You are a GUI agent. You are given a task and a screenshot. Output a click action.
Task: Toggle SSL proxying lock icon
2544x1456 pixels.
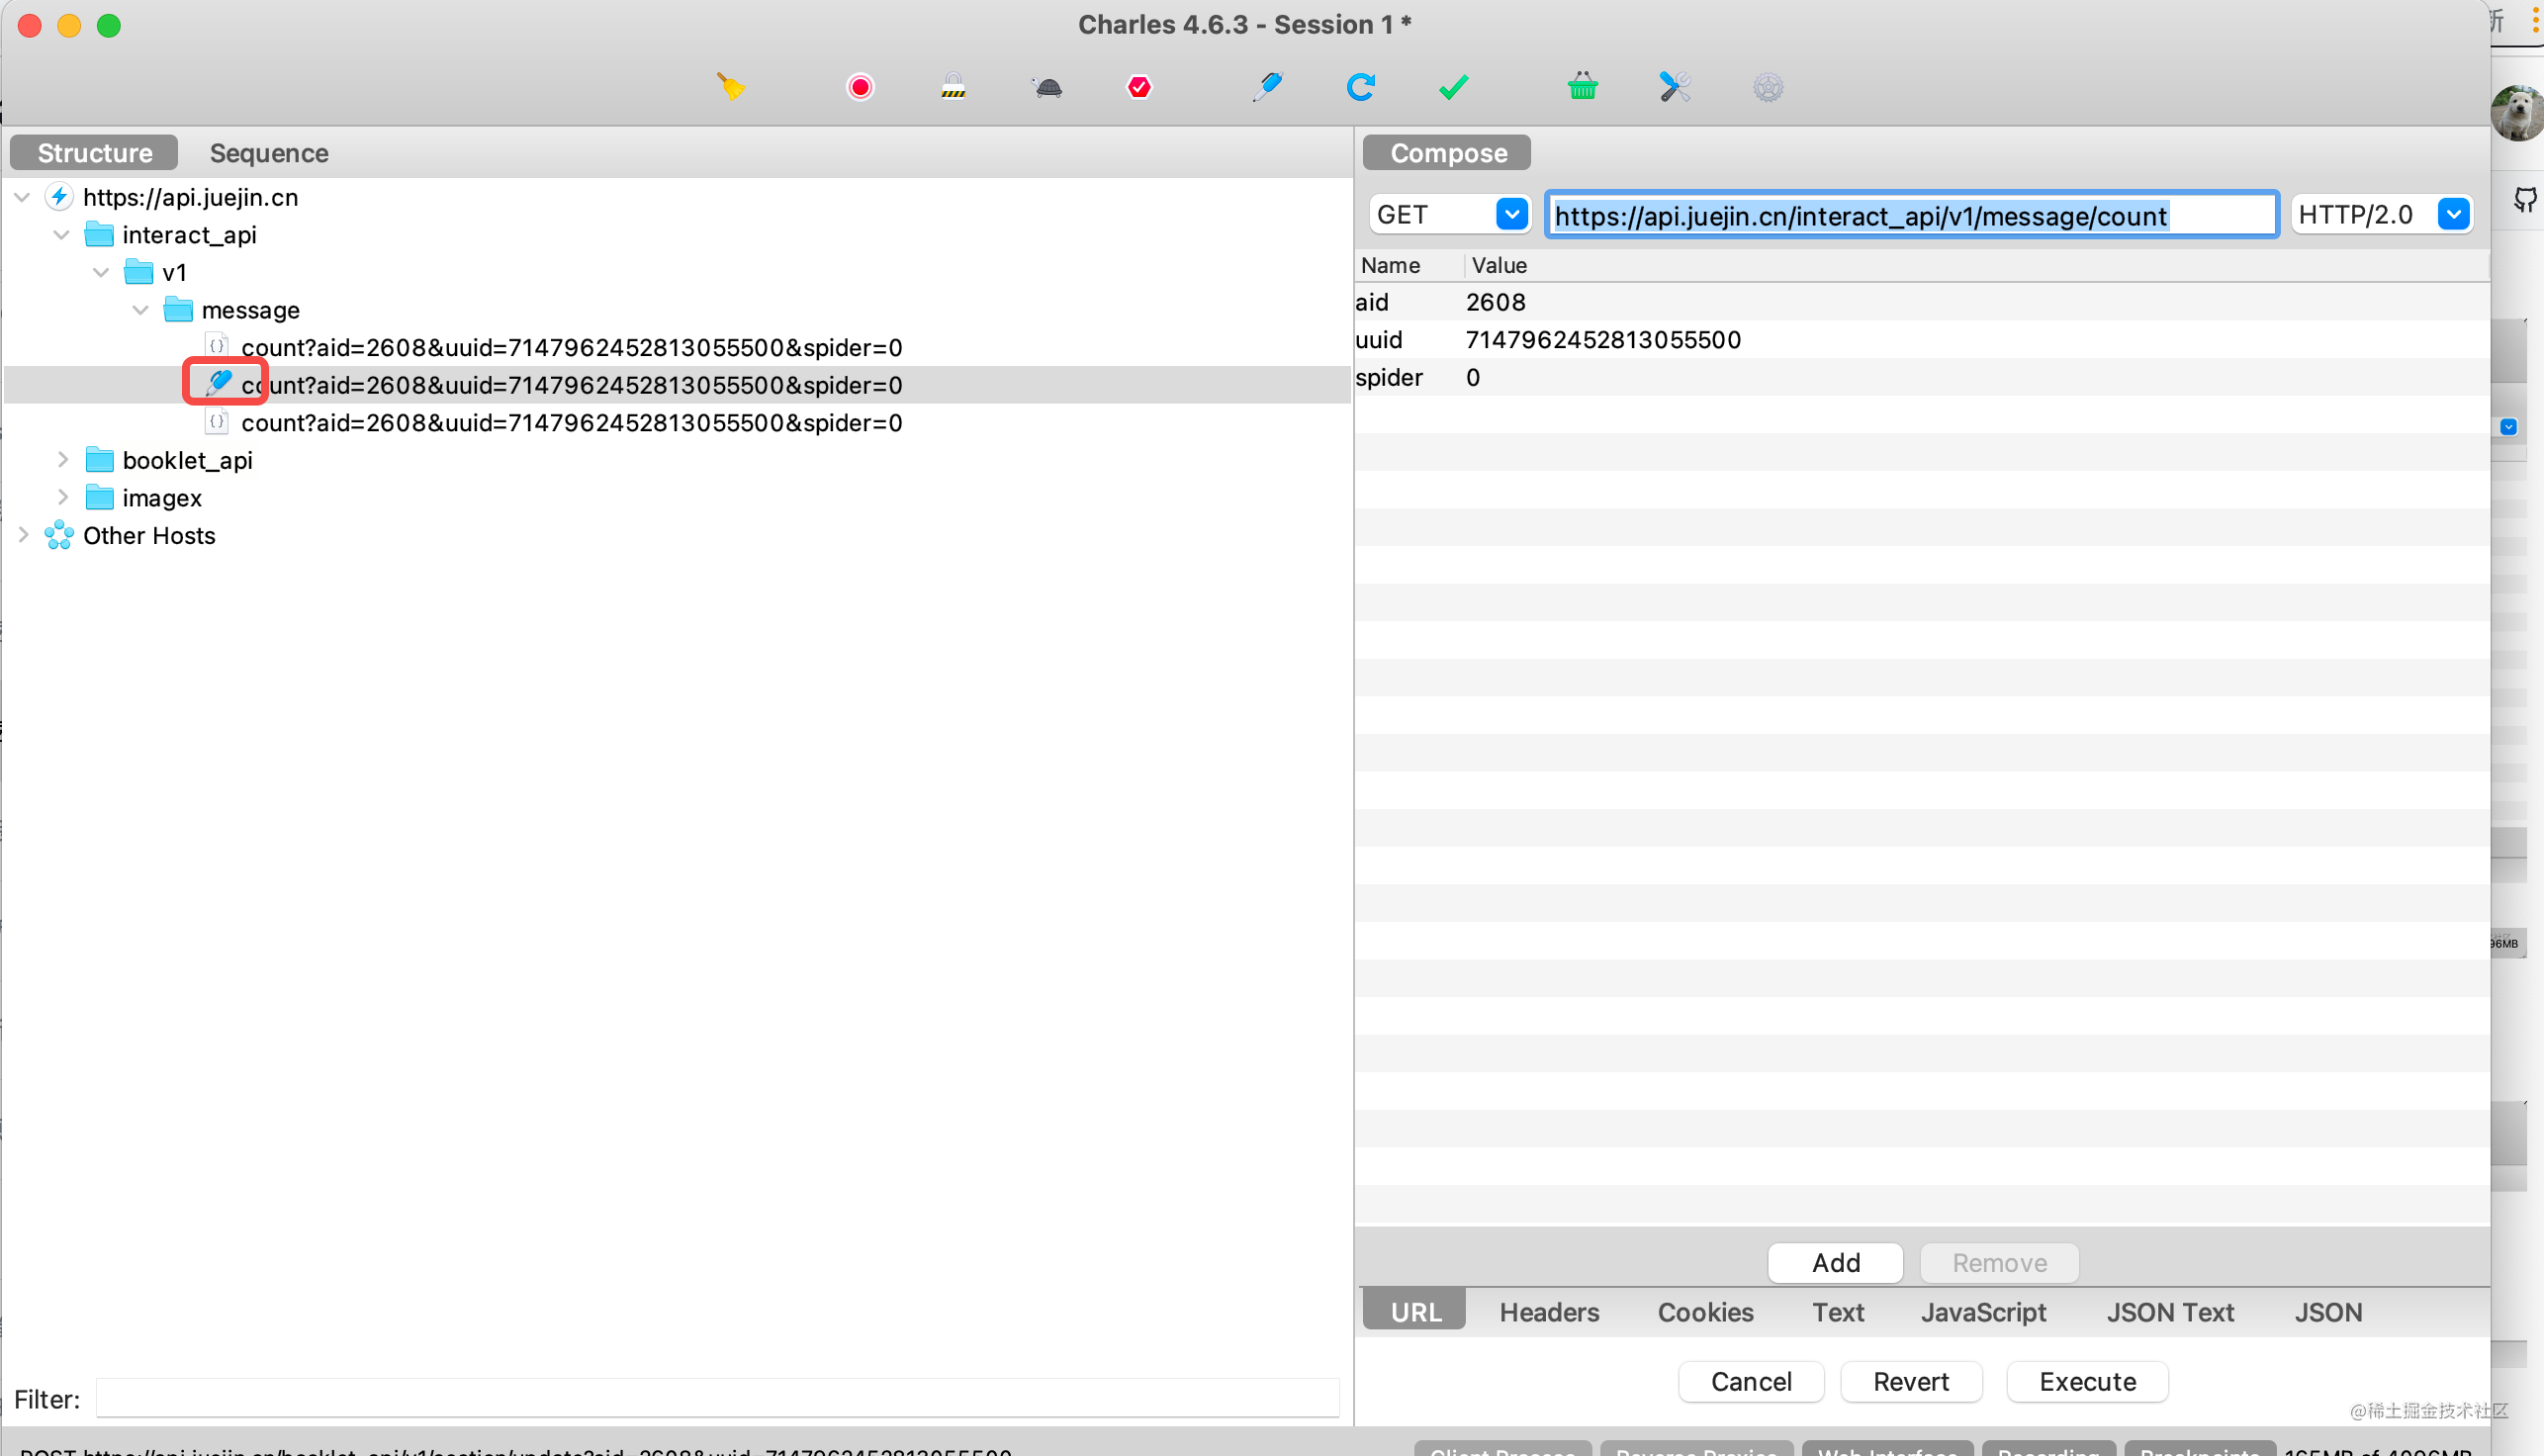[953, 87]
